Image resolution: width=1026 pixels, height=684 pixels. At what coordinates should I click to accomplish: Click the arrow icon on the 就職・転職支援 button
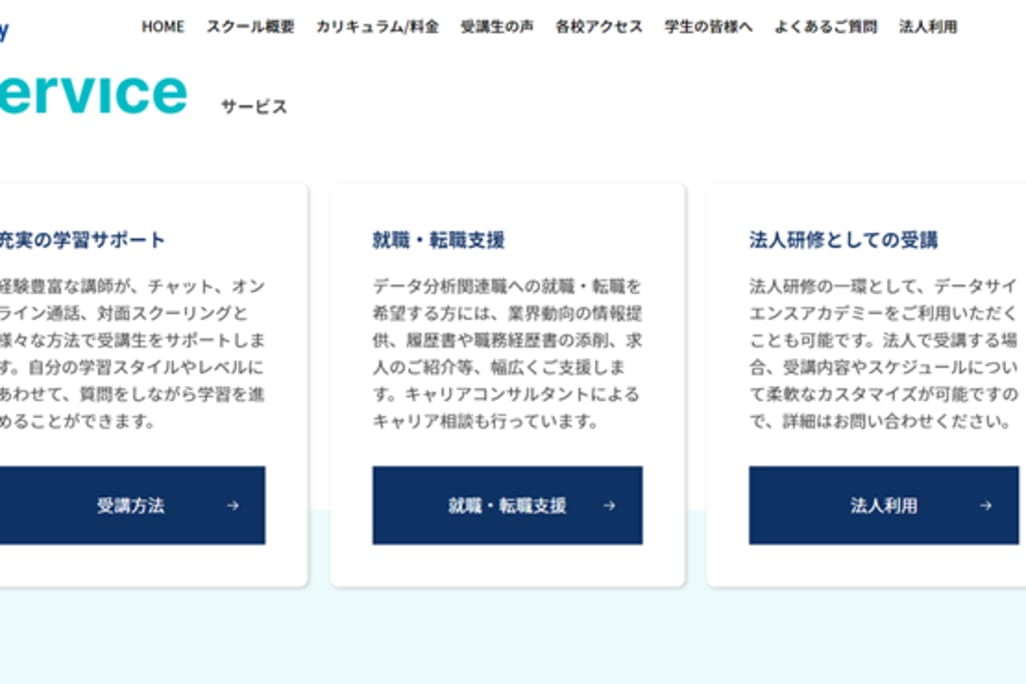tap(609, 506)
